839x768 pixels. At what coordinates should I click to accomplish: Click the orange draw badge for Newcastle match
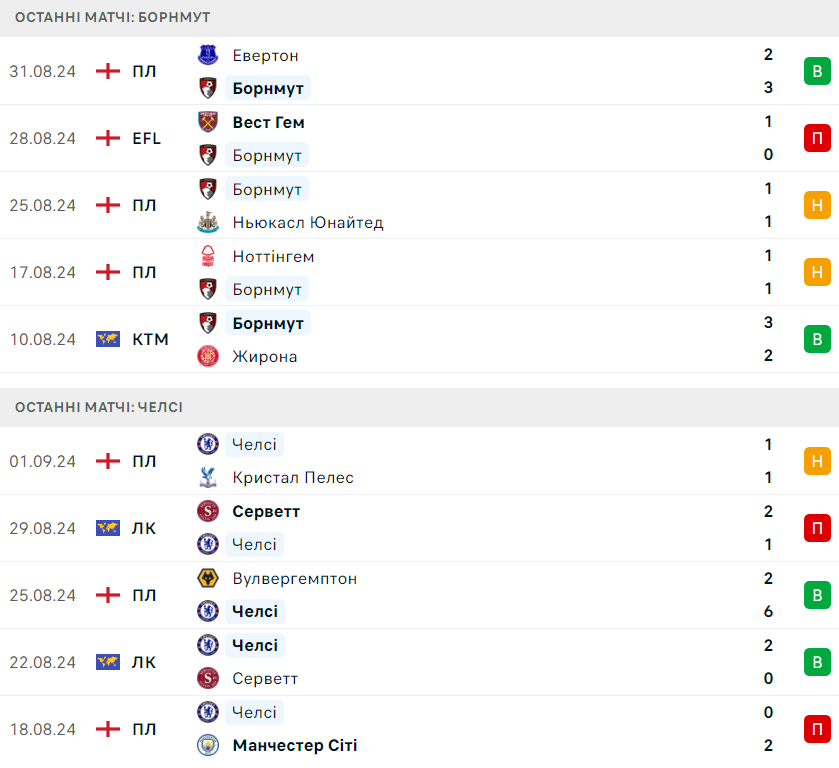point(817,205)
